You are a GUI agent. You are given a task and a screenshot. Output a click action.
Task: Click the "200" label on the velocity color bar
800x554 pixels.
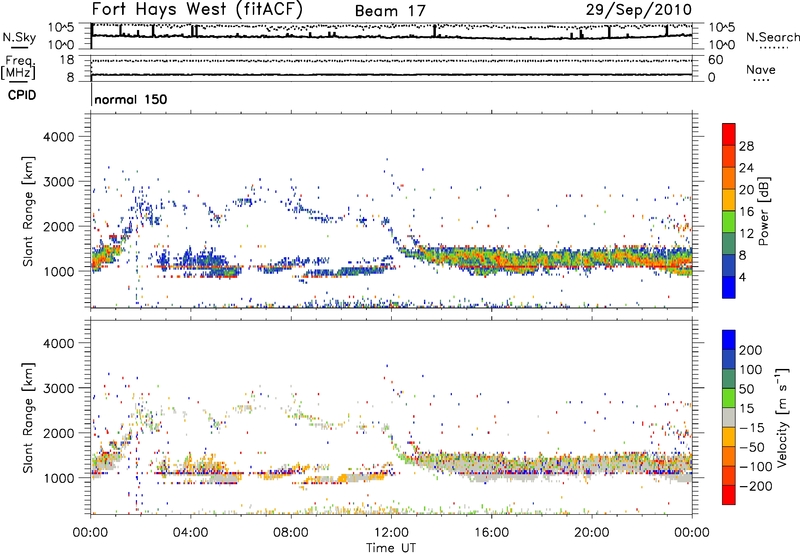(x=751, y=350)
